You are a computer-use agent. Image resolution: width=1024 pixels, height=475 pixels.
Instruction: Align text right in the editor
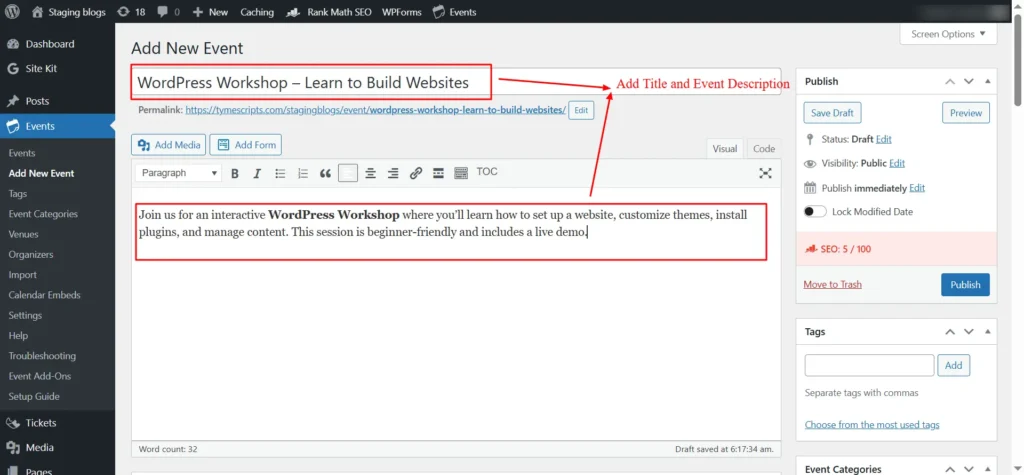(393, 173)
